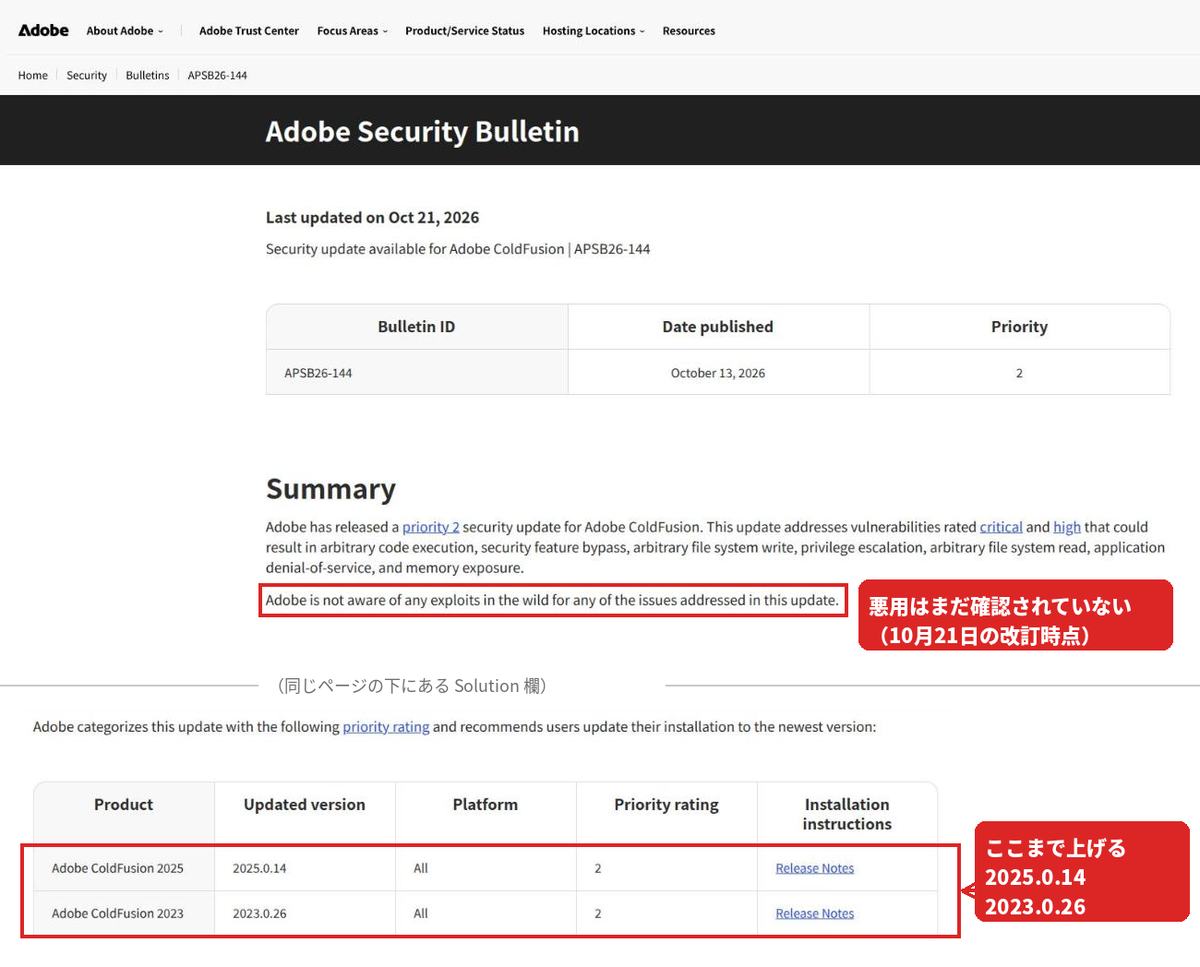This screenshot has width=1200, height=967.
Task: Click the 'Adobe Security Bulletin' heading
Action: (x=422, y=131)
